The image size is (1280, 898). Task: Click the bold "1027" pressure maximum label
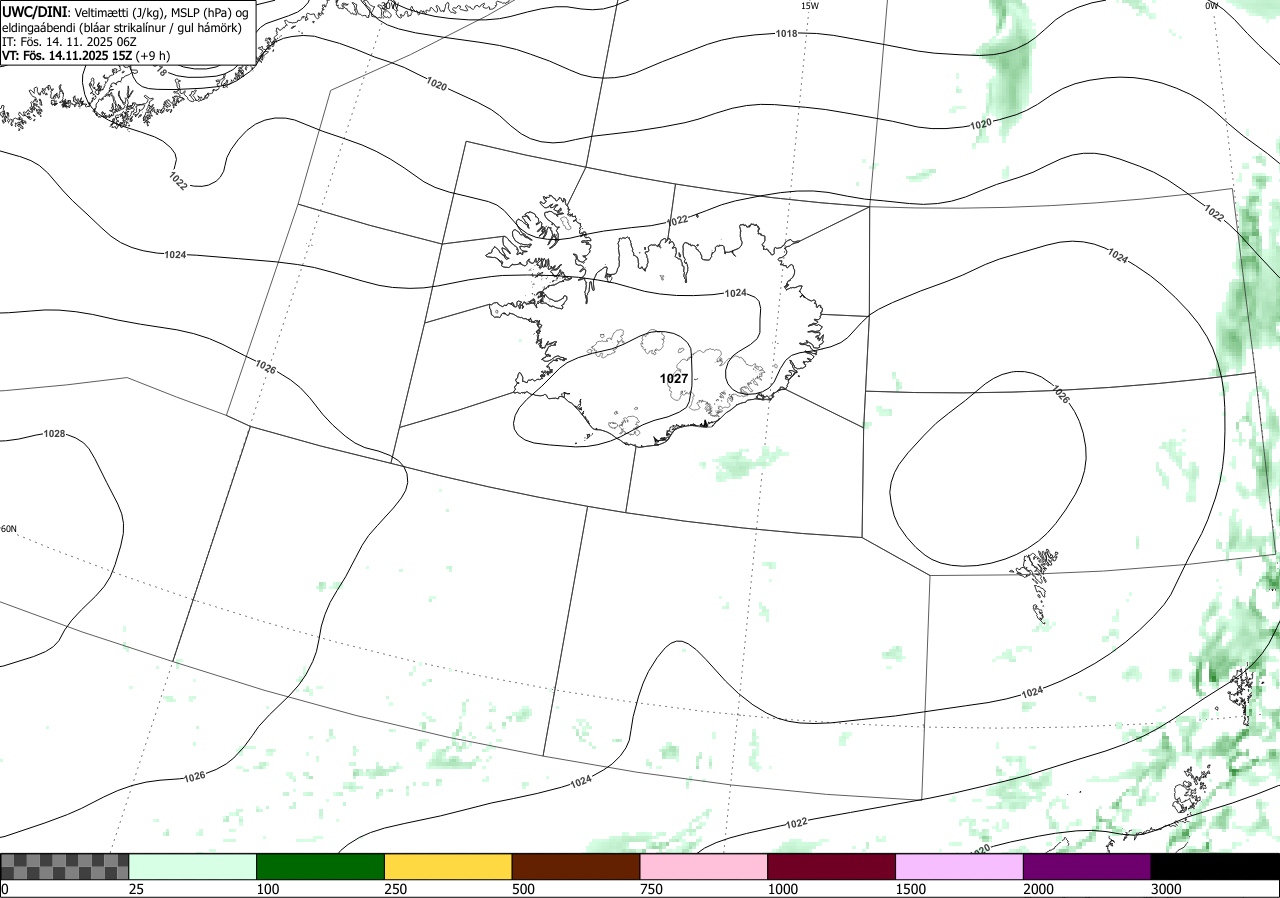674,379
